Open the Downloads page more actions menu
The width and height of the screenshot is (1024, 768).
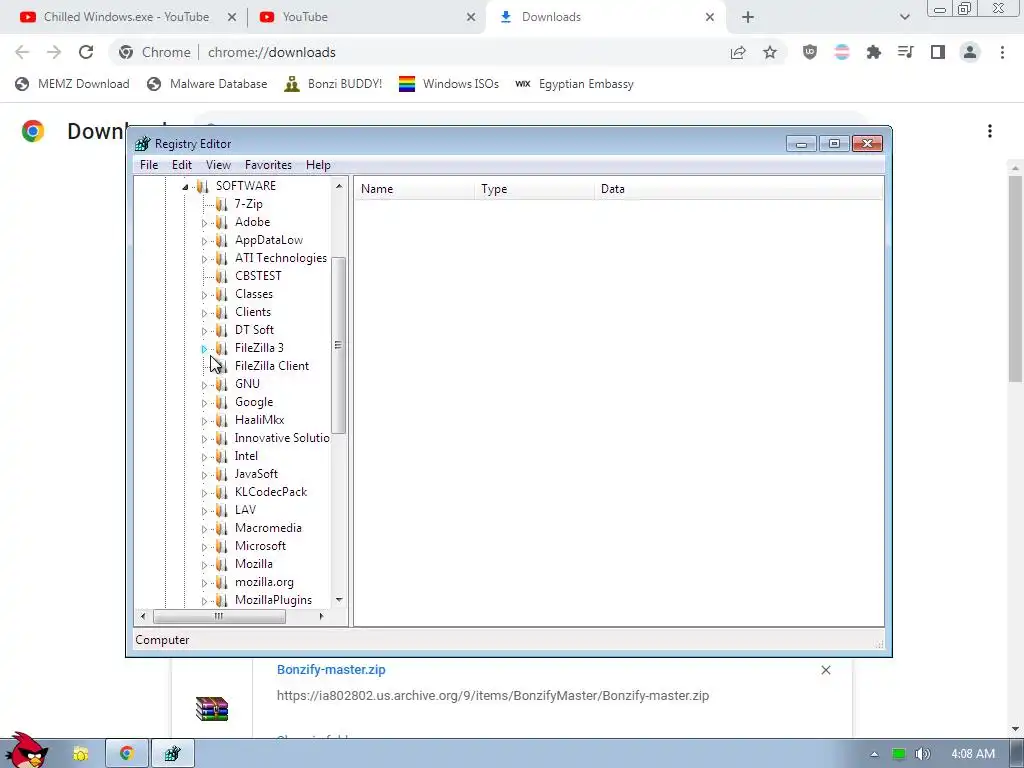990,131
